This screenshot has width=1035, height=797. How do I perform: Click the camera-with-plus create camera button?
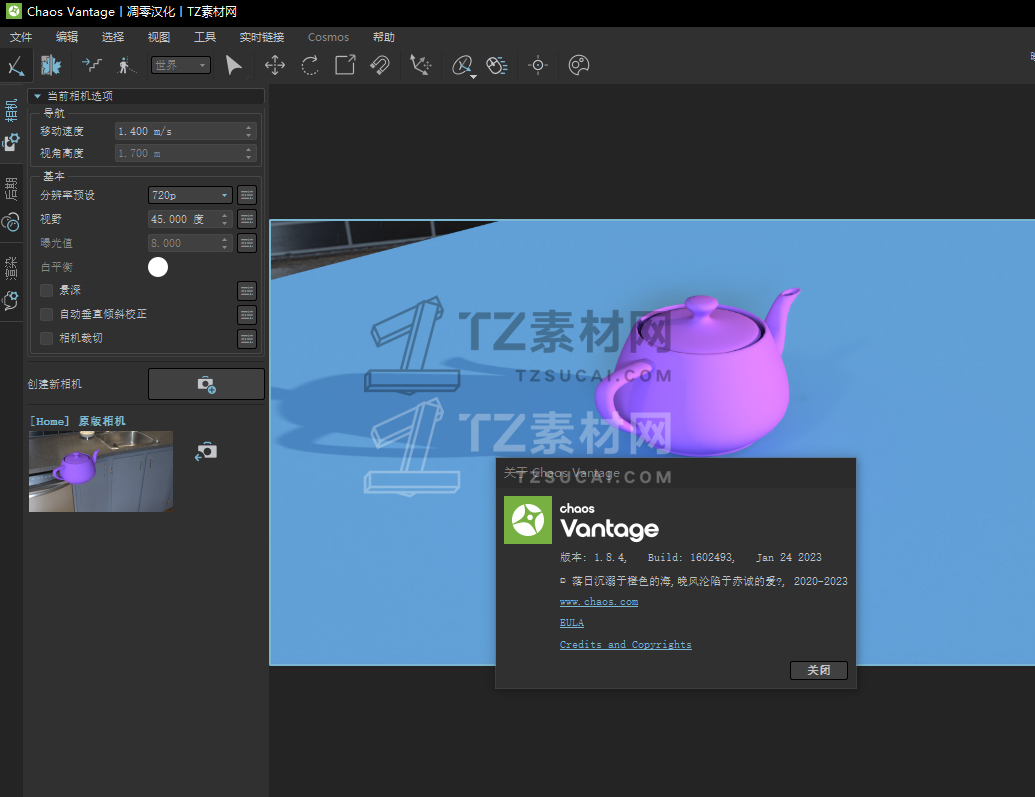click(207, 384)
